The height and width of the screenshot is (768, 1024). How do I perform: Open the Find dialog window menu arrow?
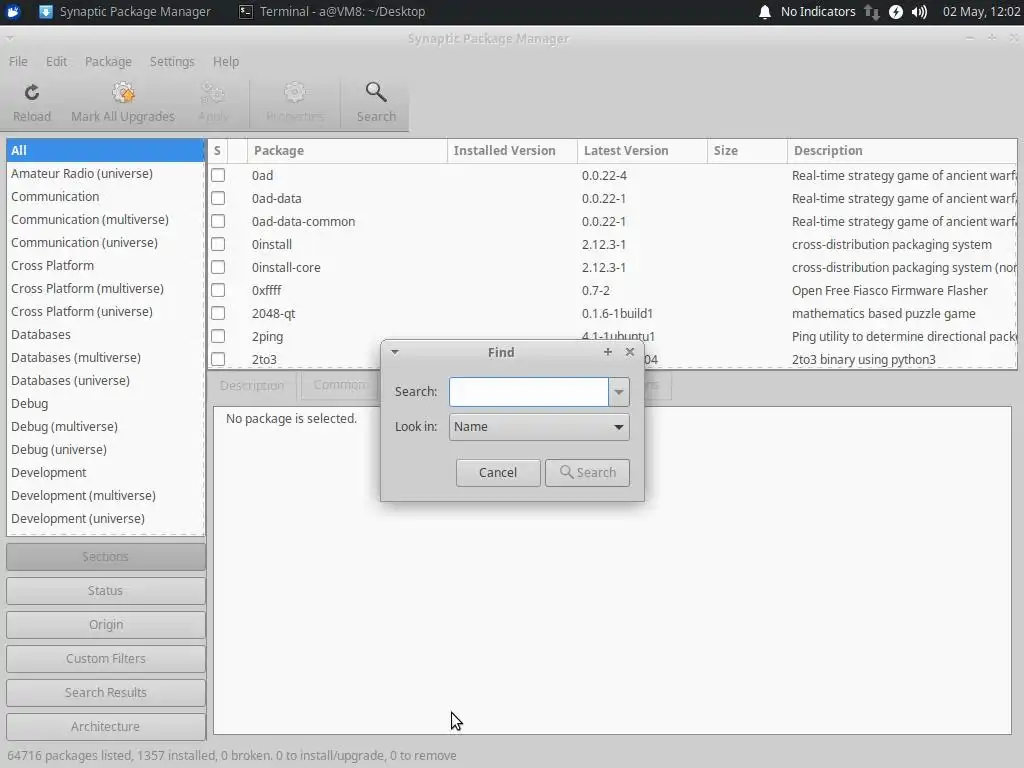click(394, 352)
